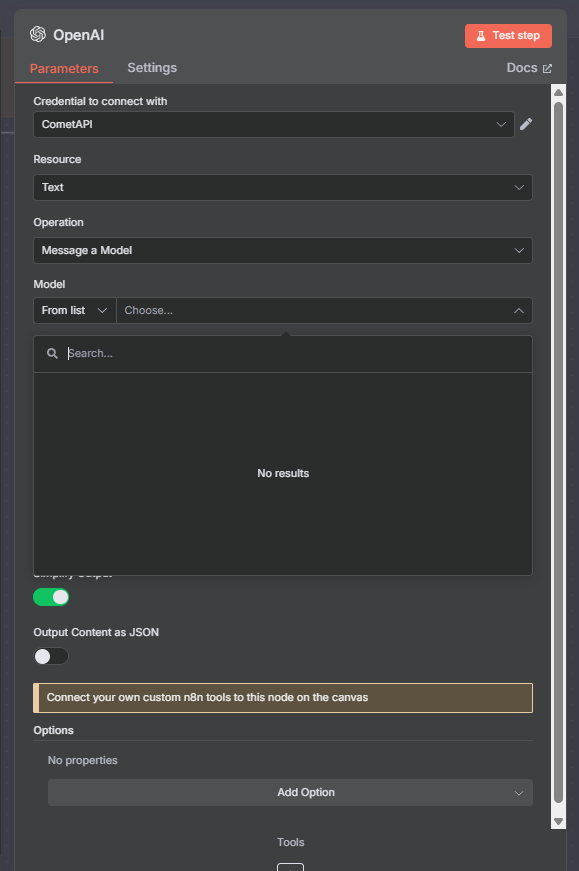Switch to the Settings tab
This screenshot has height=871, width=579.
tap(152, 68)
